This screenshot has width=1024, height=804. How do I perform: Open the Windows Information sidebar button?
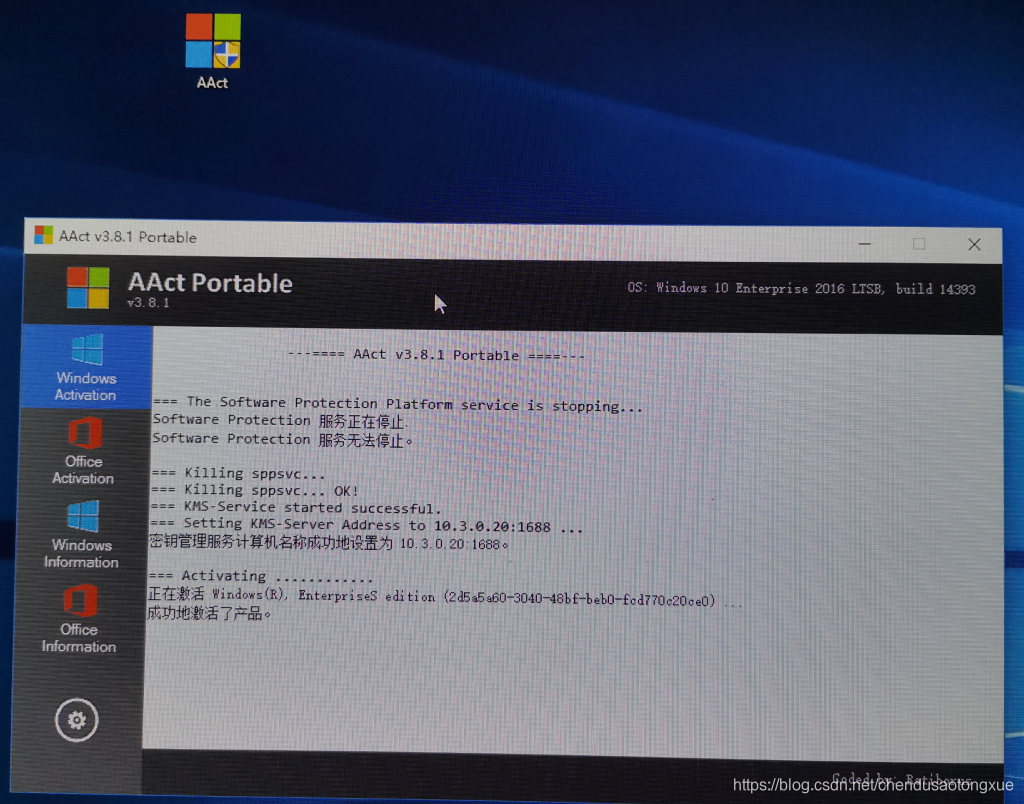[82, 534]
